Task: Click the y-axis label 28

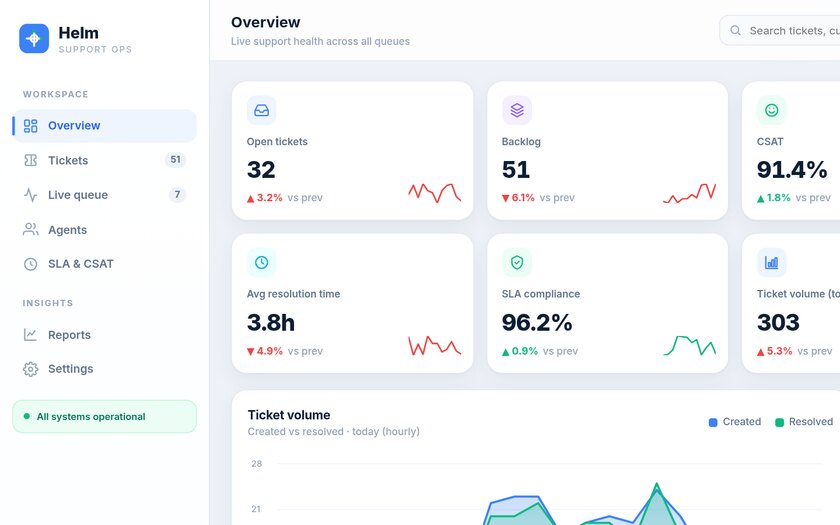Action: pos(257,464)
